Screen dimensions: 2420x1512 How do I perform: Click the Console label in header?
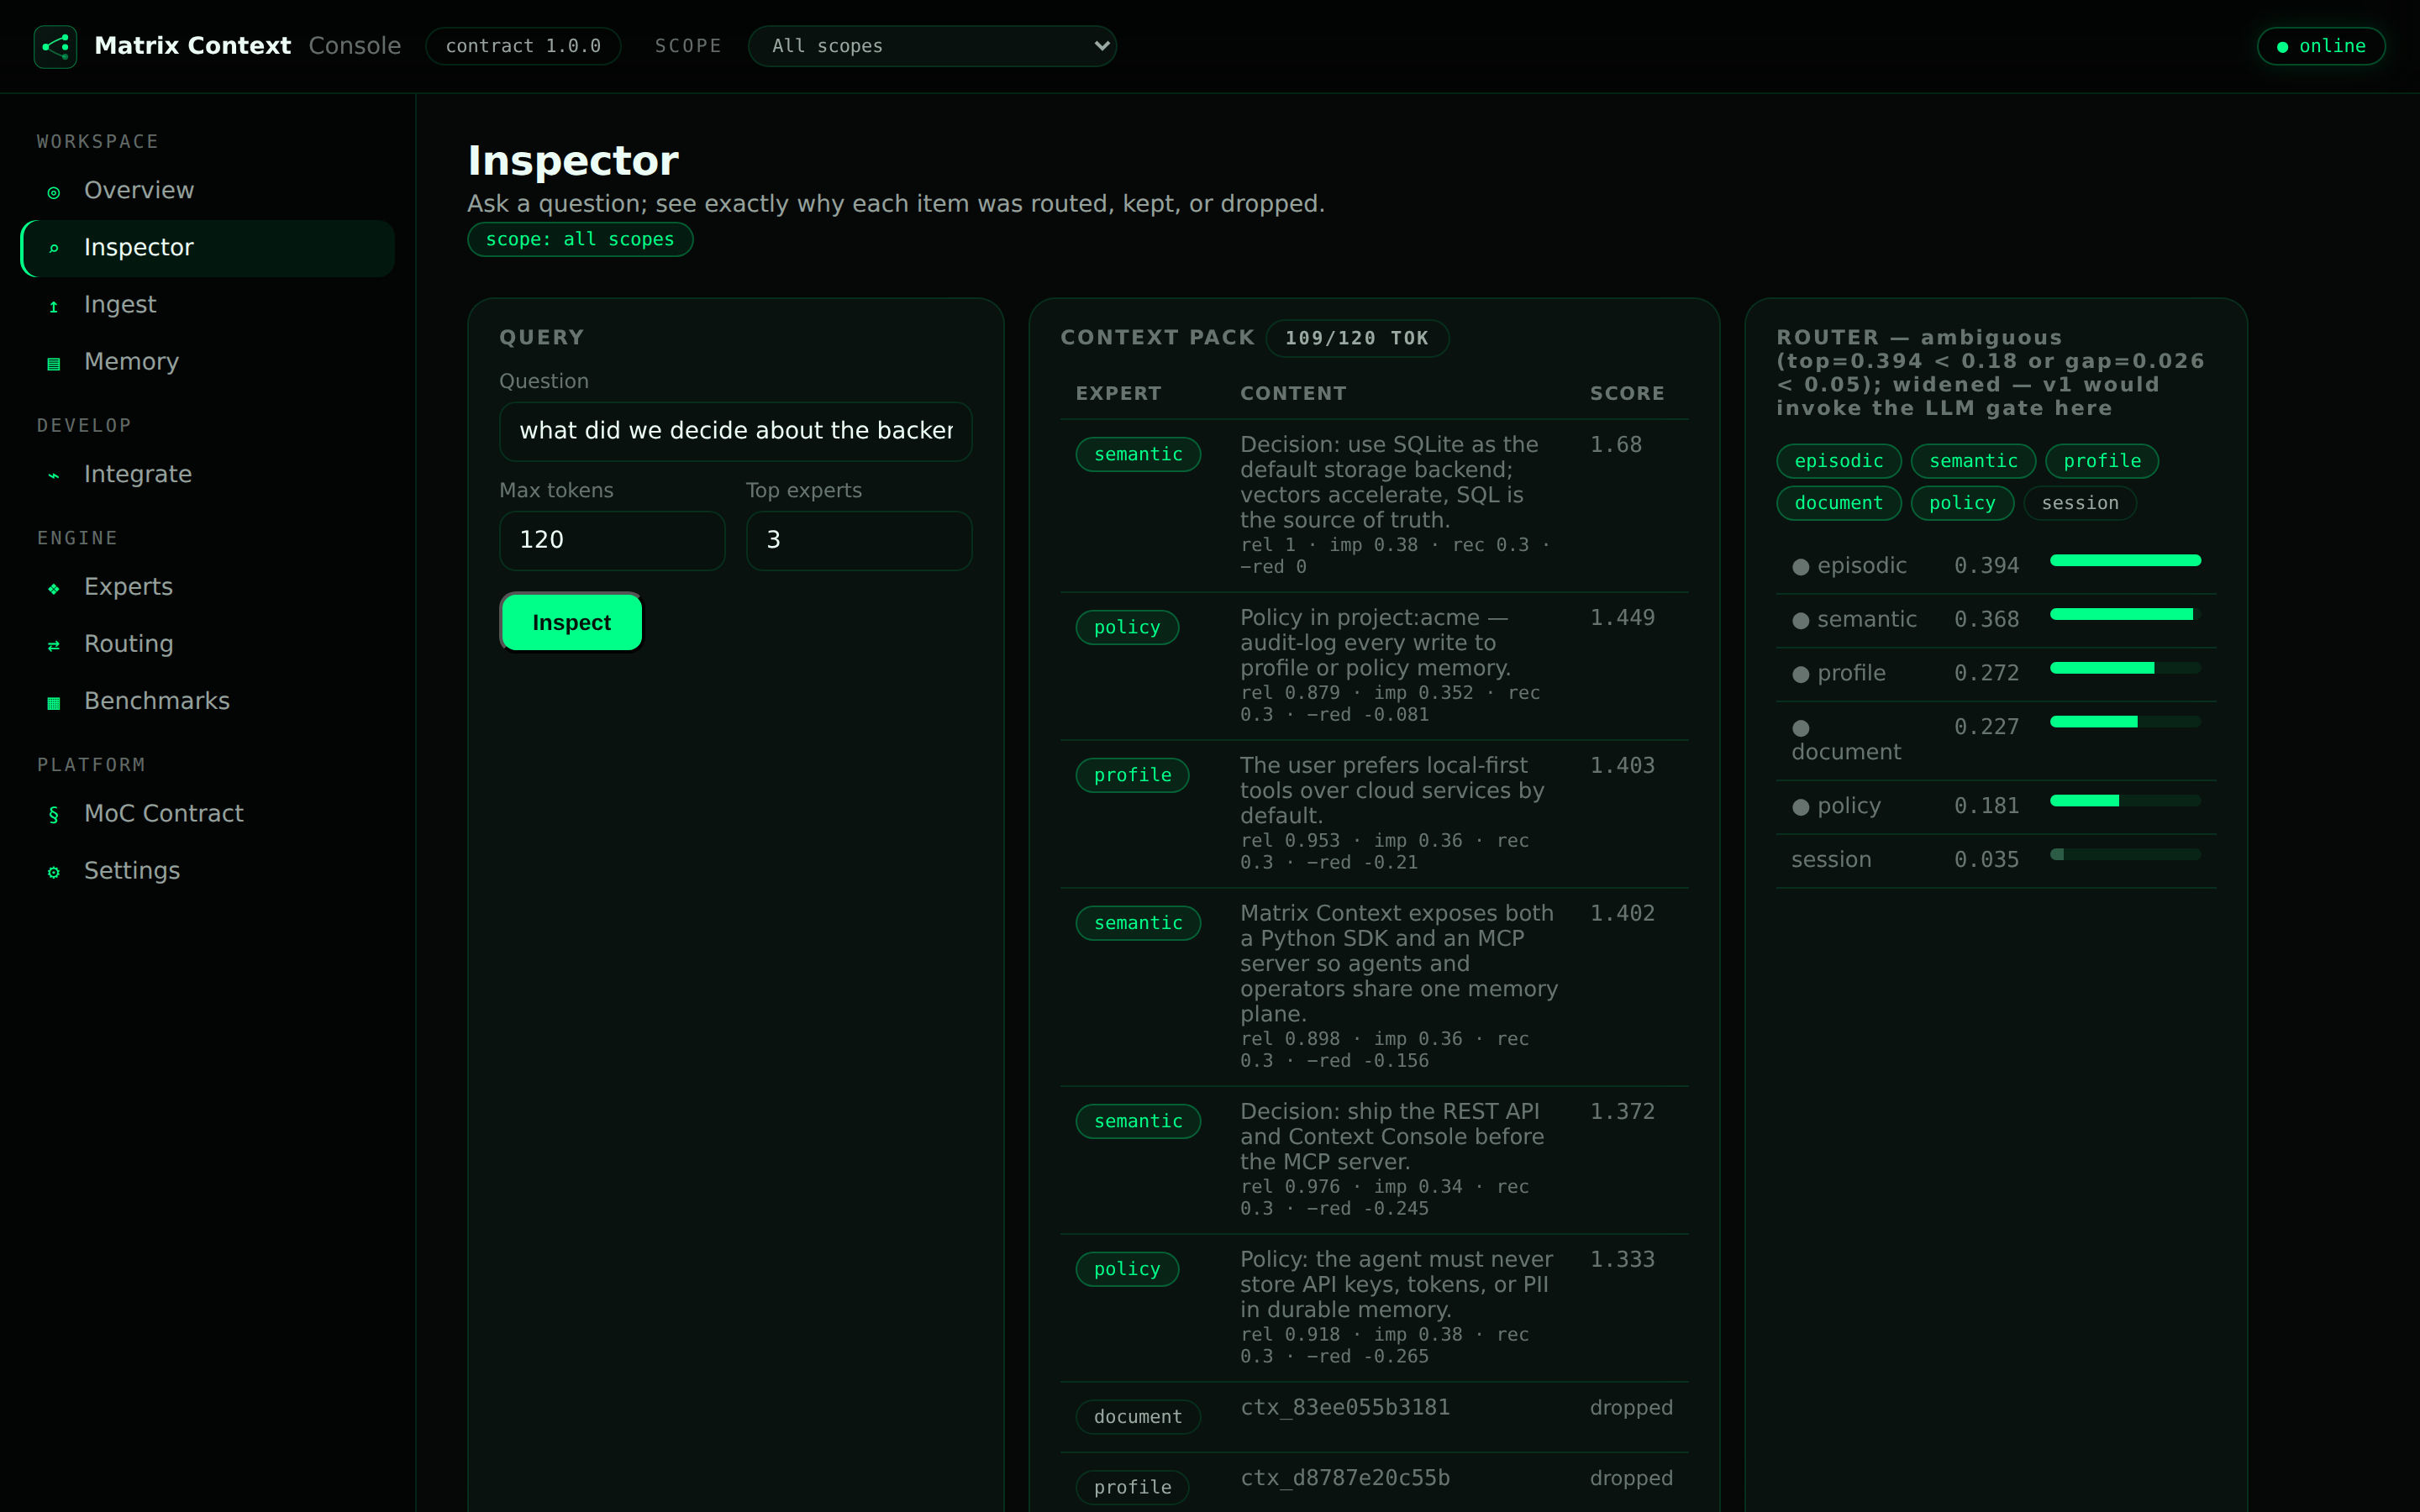pyautogui.click(x=354, y=46)
